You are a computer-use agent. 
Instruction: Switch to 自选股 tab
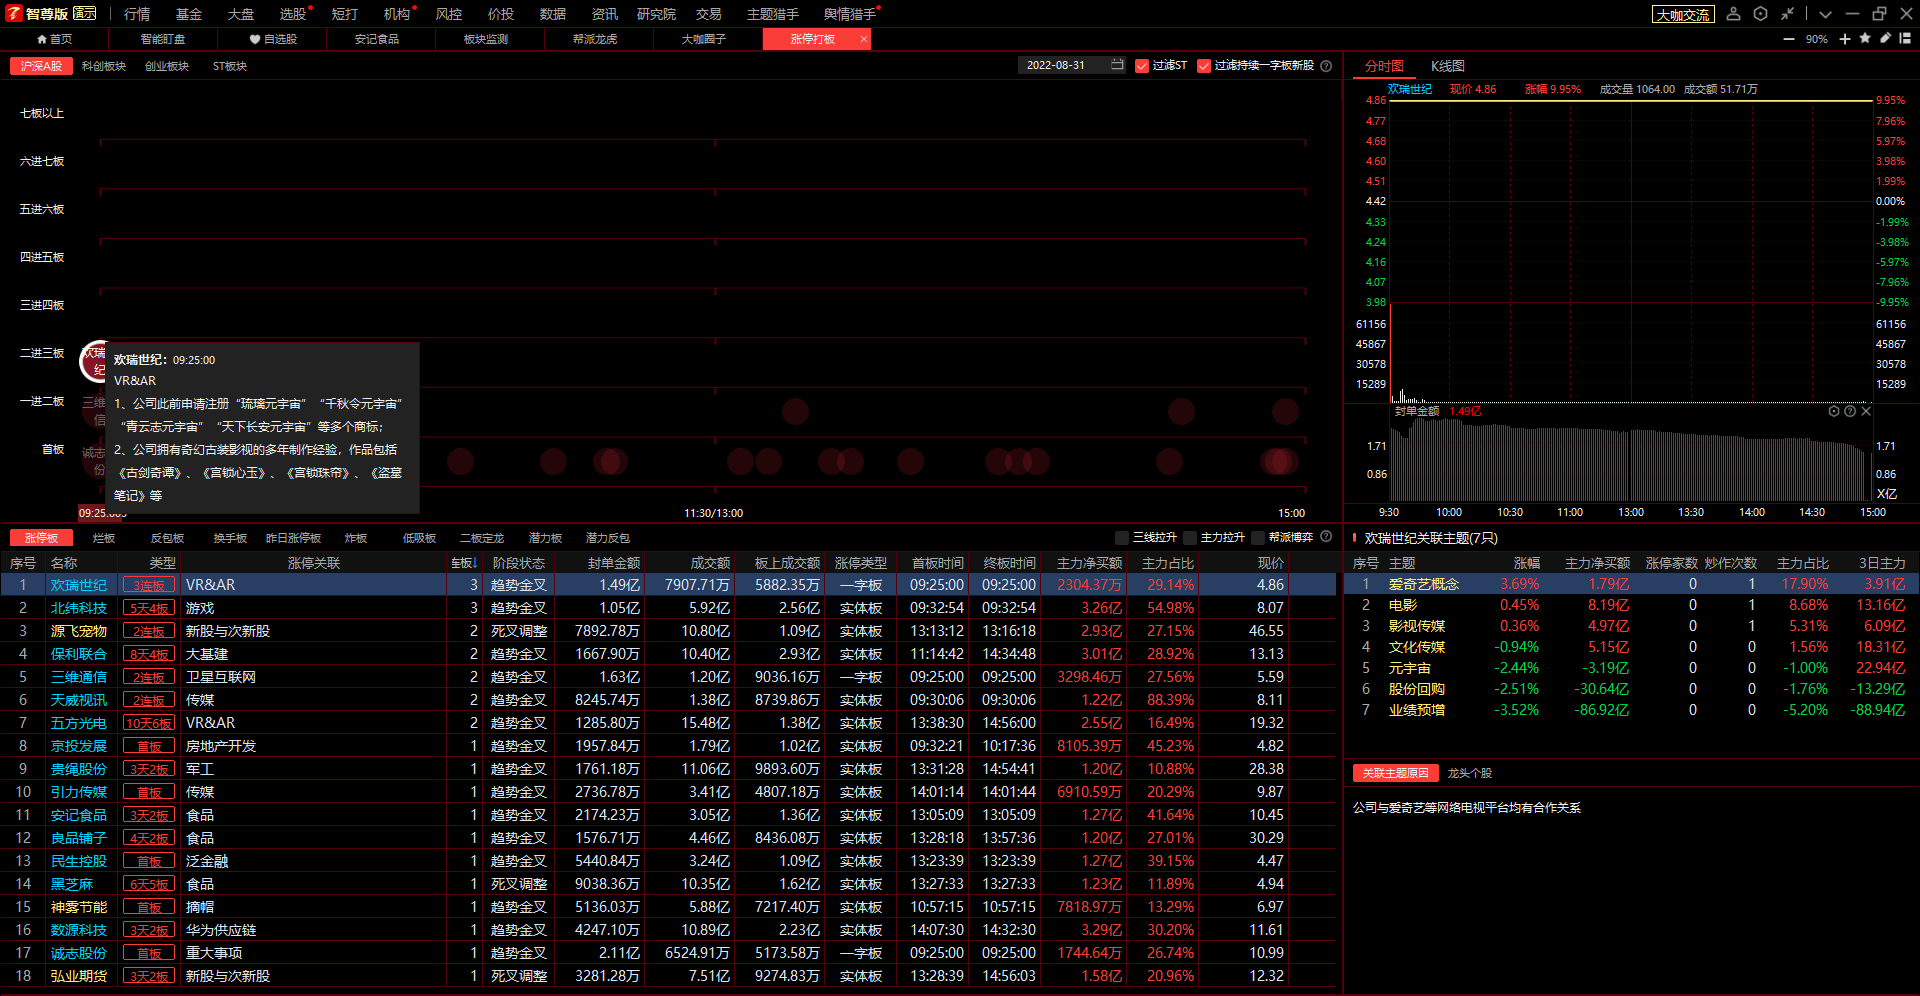click(x=273, y=39)
